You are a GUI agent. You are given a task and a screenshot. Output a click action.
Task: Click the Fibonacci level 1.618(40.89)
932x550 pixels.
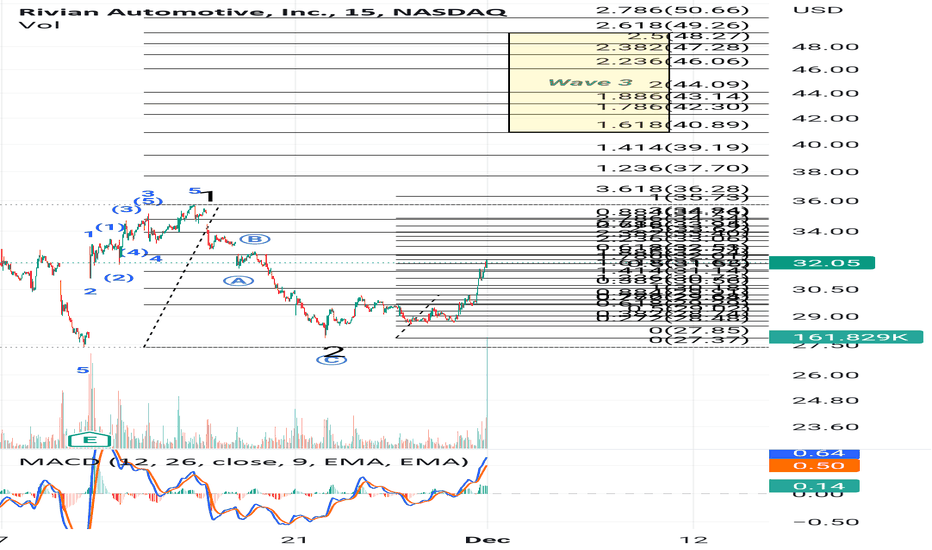672,125
